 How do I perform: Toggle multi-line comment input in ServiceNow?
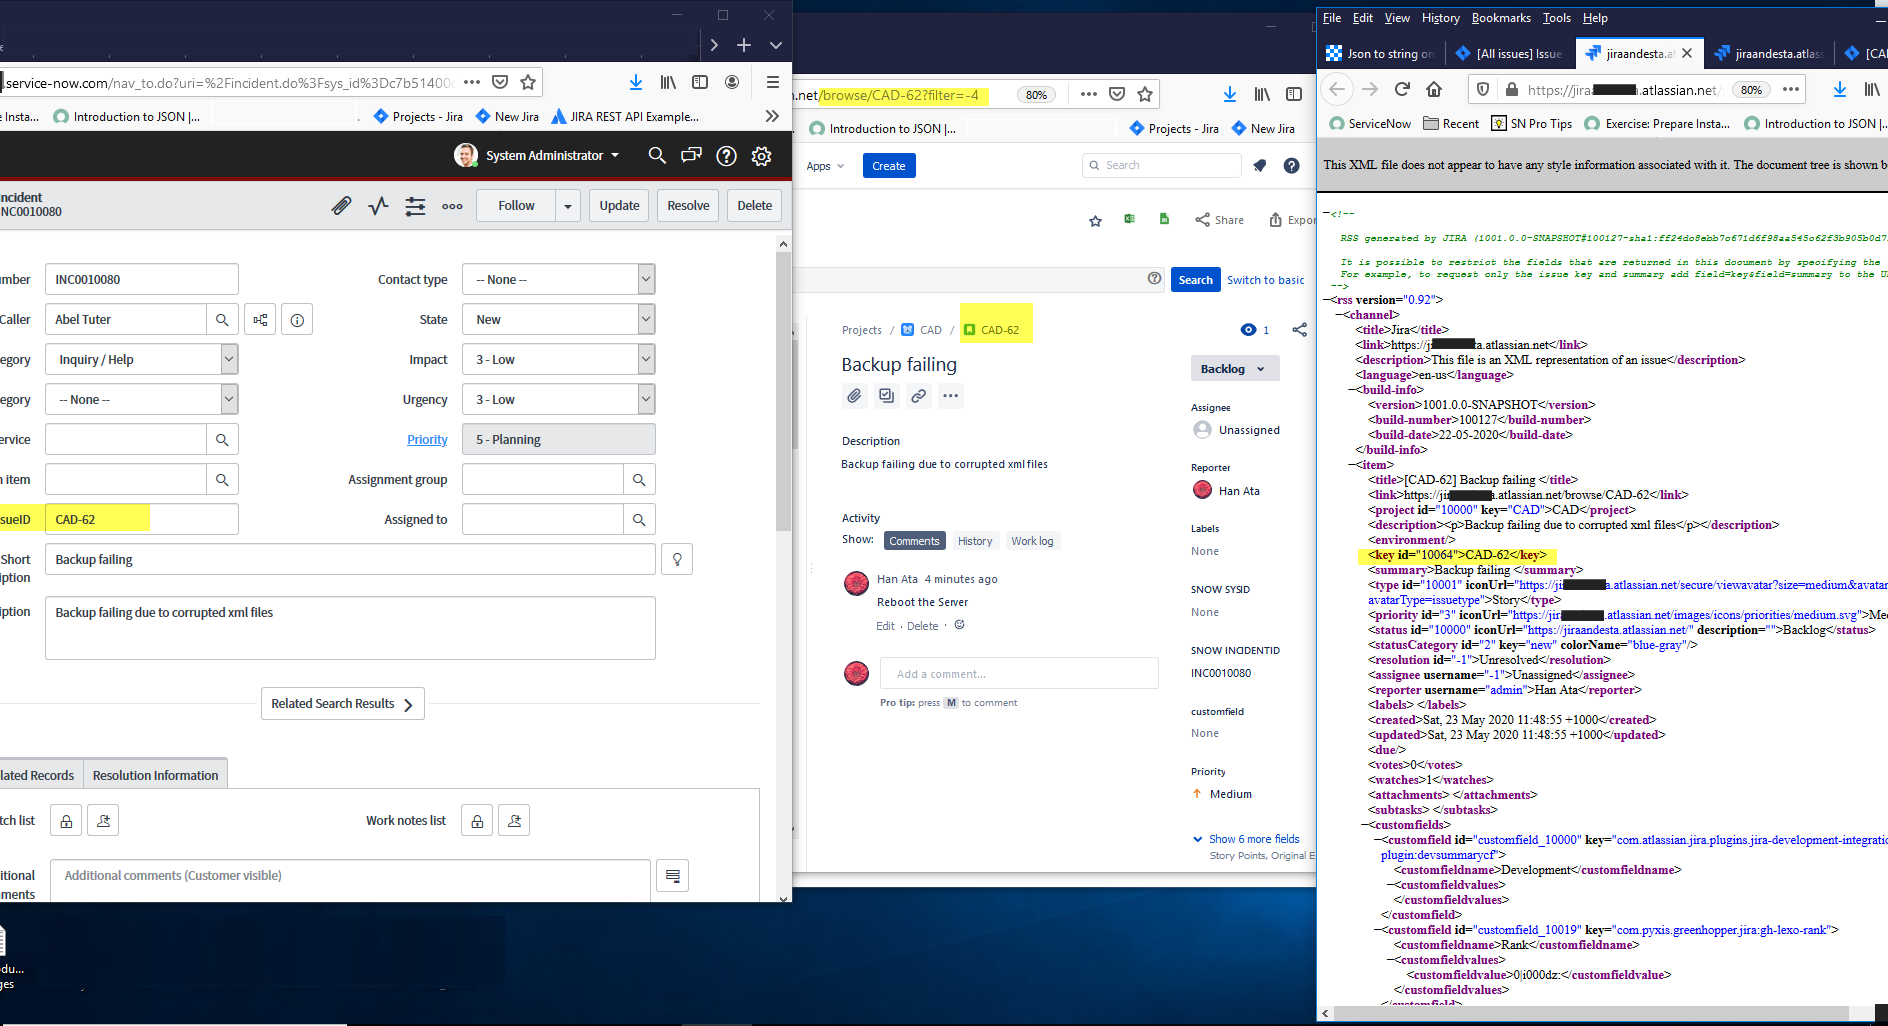tap(673, 876)
